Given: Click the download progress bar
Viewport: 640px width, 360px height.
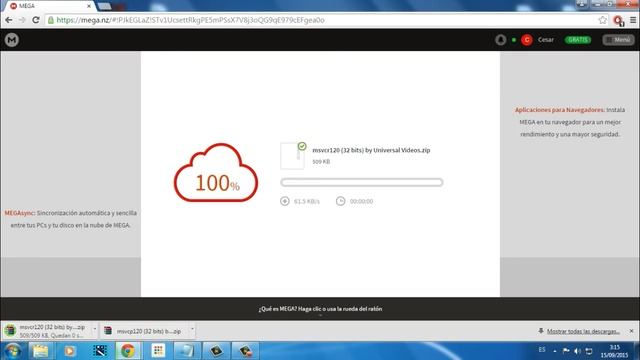Looking at the screenshot, I should click(362, 182).
